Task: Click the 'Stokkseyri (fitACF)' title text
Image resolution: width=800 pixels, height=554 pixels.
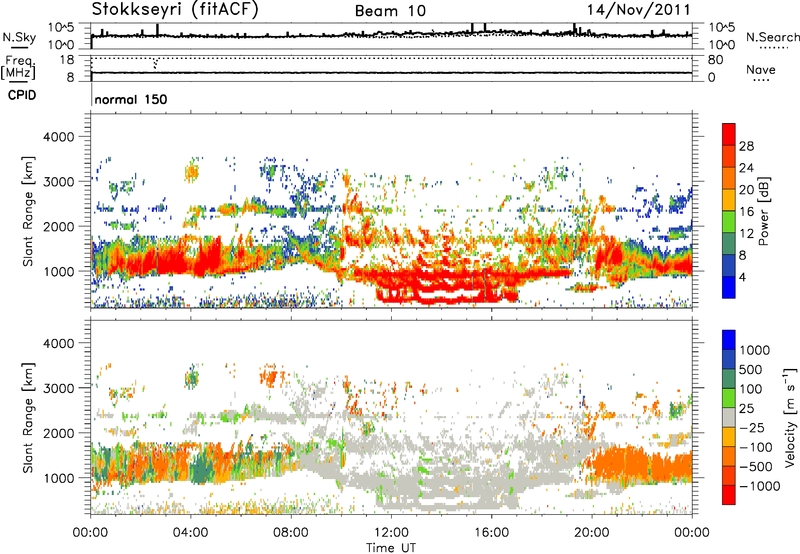Action: [174, 9]
